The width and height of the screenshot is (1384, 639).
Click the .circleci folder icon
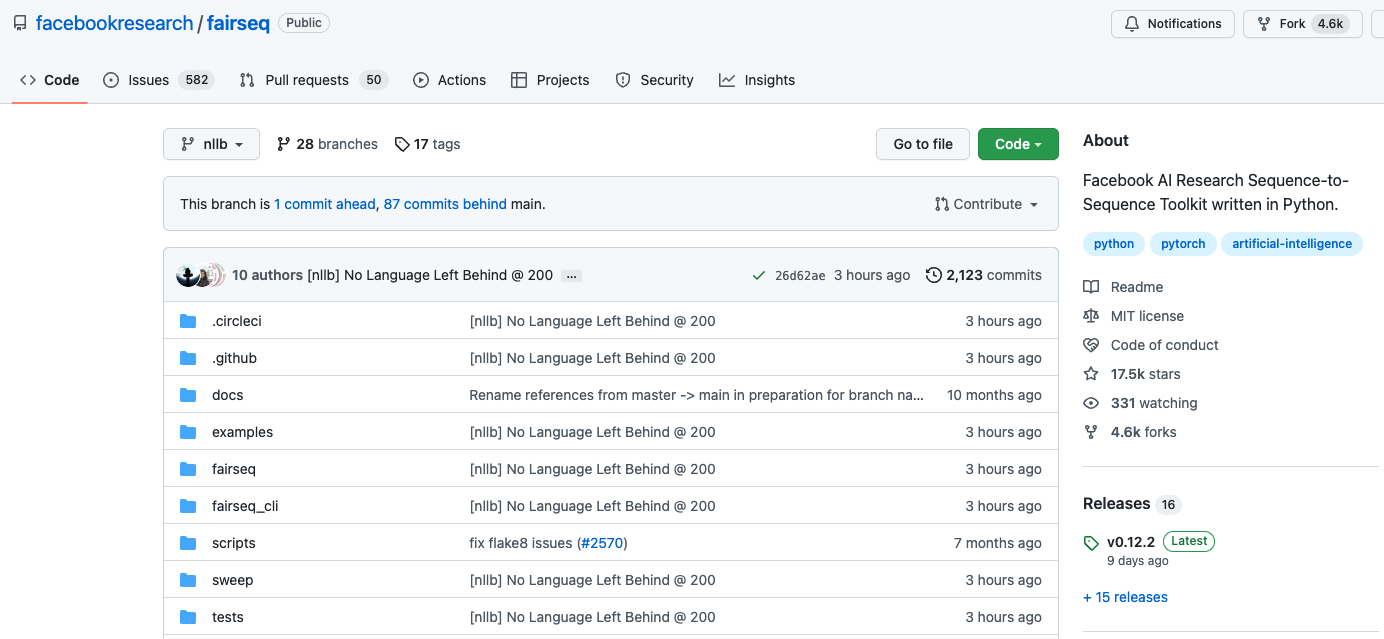click(x=188, y=321)
